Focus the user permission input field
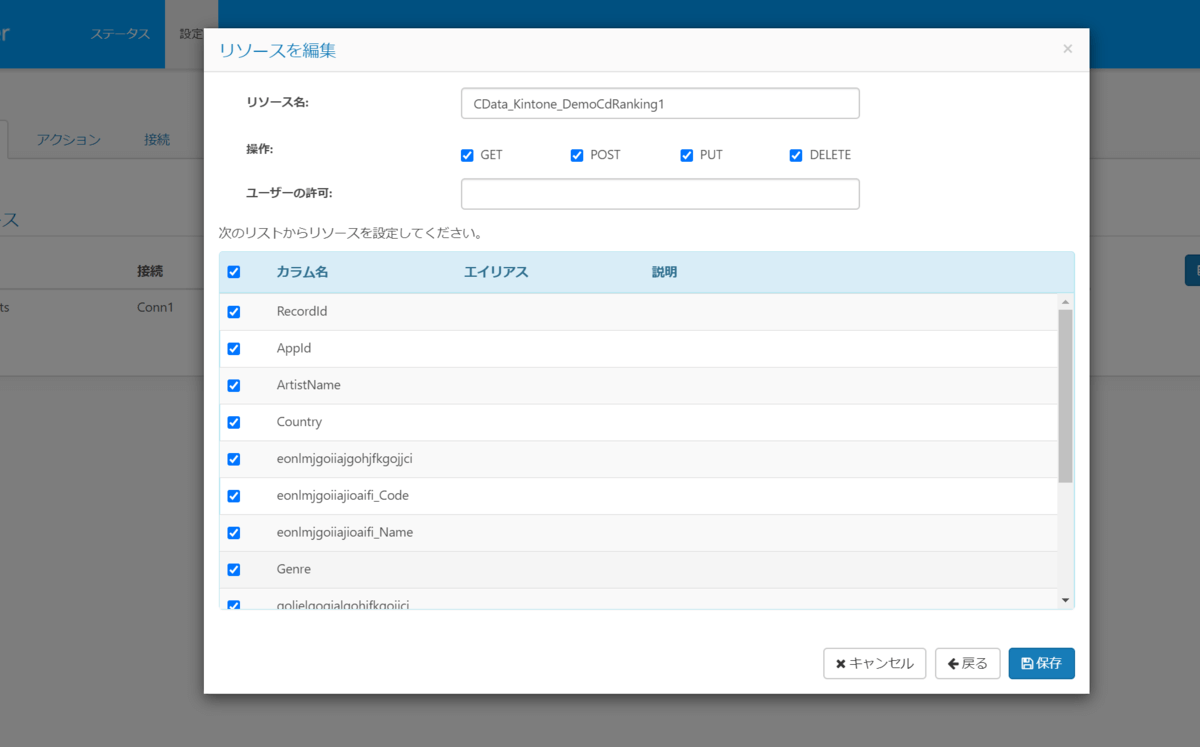Screen dimensions: 1200x747 660,194
